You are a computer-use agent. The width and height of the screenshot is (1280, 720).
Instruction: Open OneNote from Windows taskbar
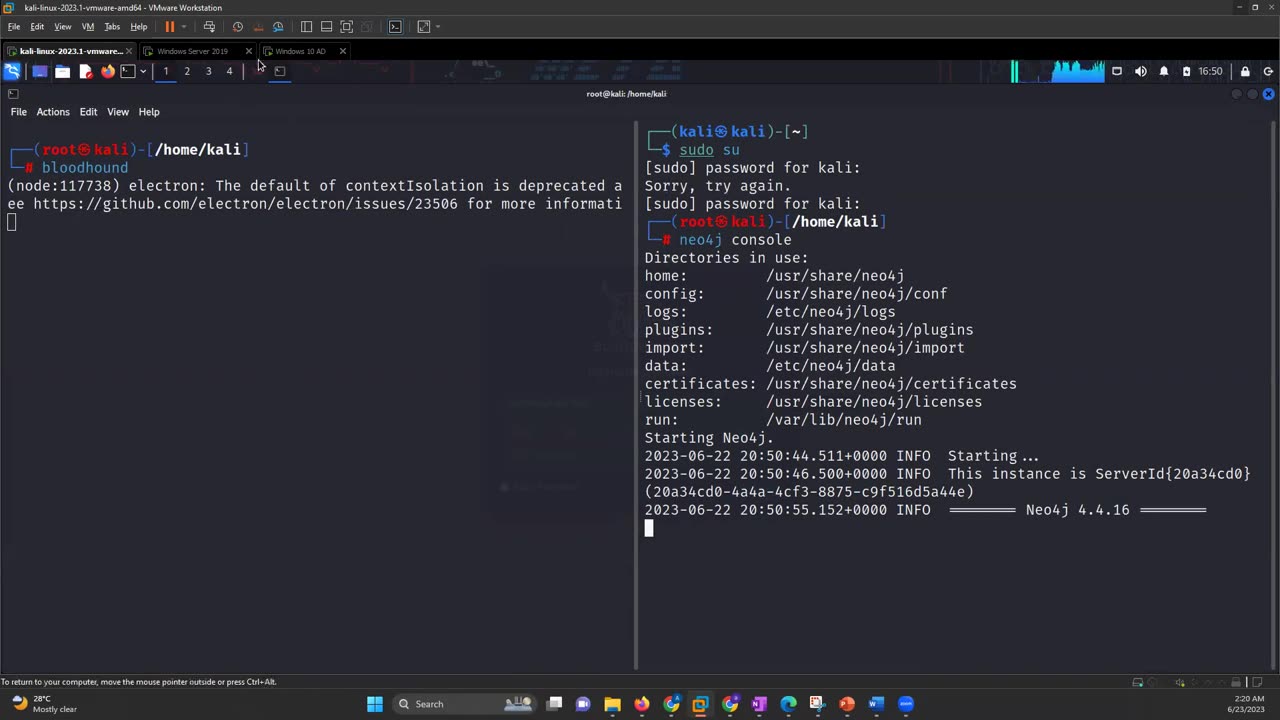[x=759, y=704]
